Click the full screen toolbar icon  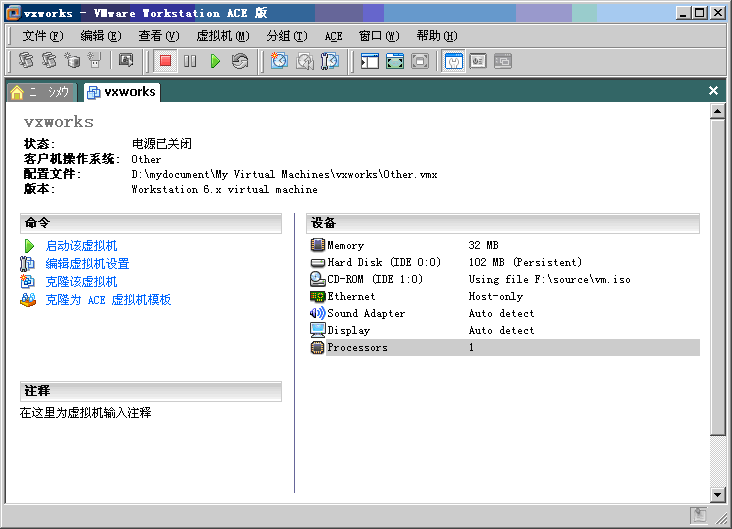point(420,61)
